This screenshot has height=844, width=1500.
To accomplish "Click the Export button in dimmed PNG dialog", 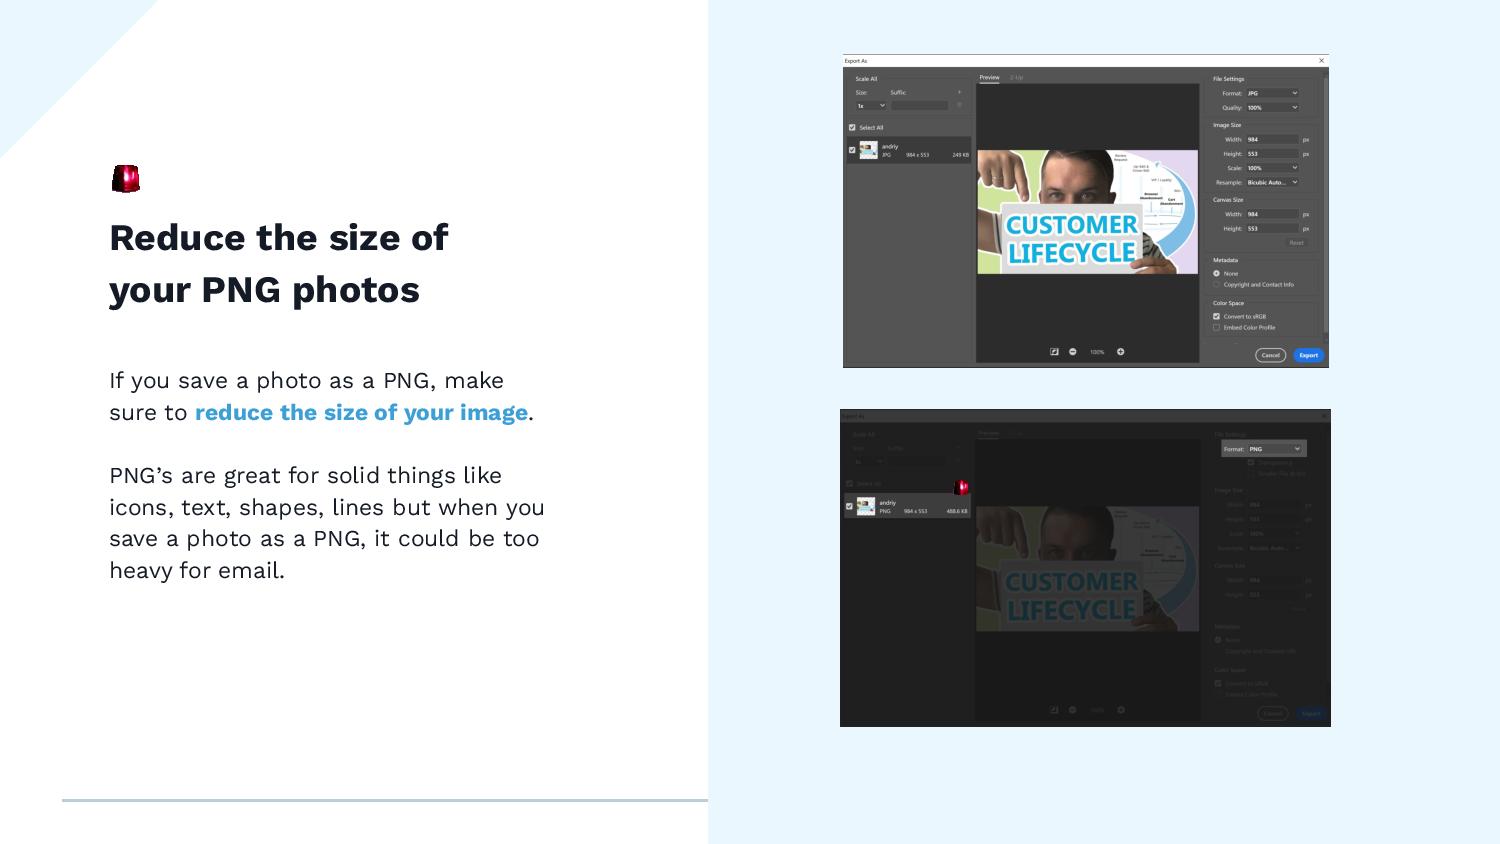I will pos(1311,713).
